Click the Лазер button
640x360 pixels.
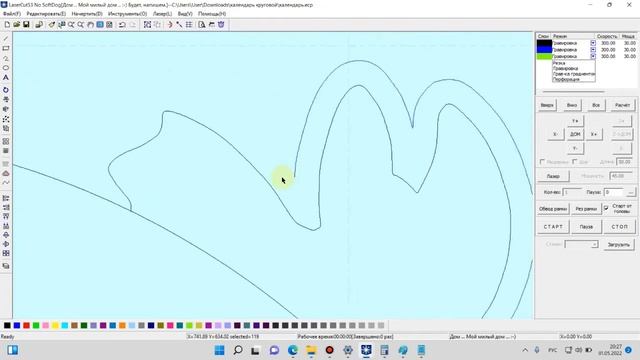553,176
